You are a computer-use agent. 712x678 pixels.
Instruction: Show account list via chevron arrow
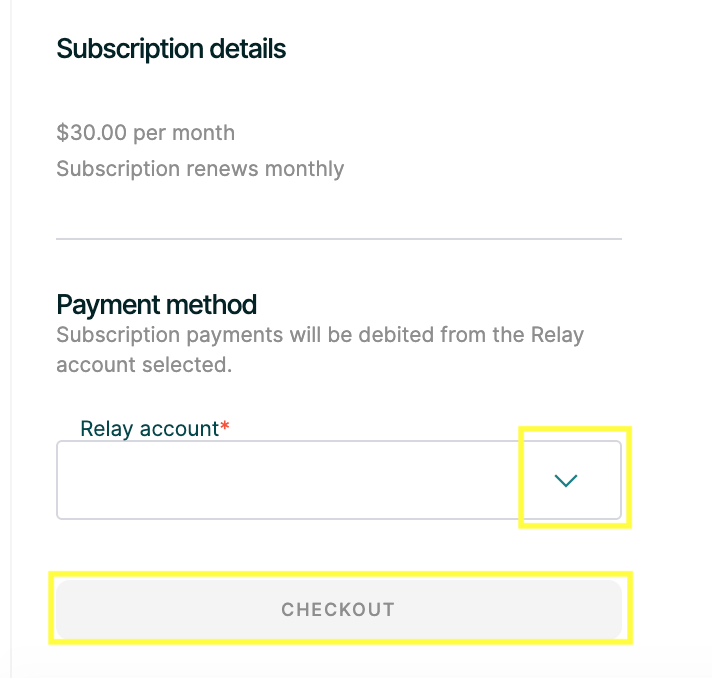pos(566,481)
